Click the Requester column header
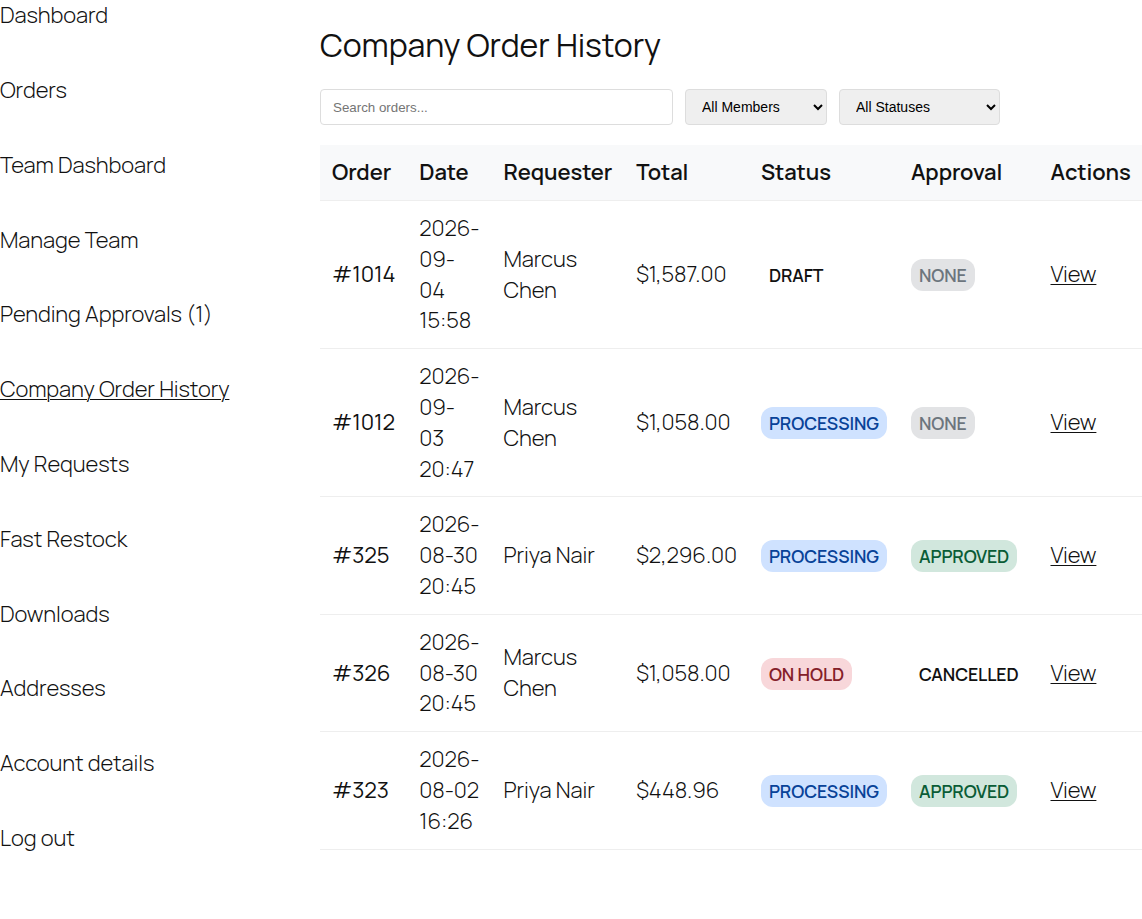Image resolution: width=1142 pixels, height=919 pixels. [x=557, y=173]
